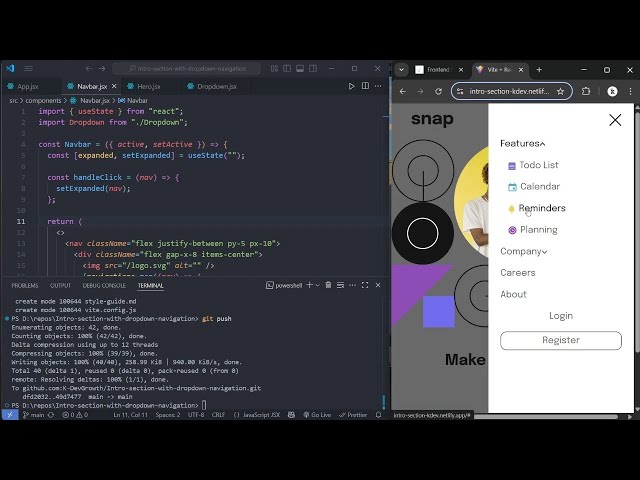The image size is (640, 480).
Task: Toggle the bottom panel layout icon
Action: coord(300,68)
